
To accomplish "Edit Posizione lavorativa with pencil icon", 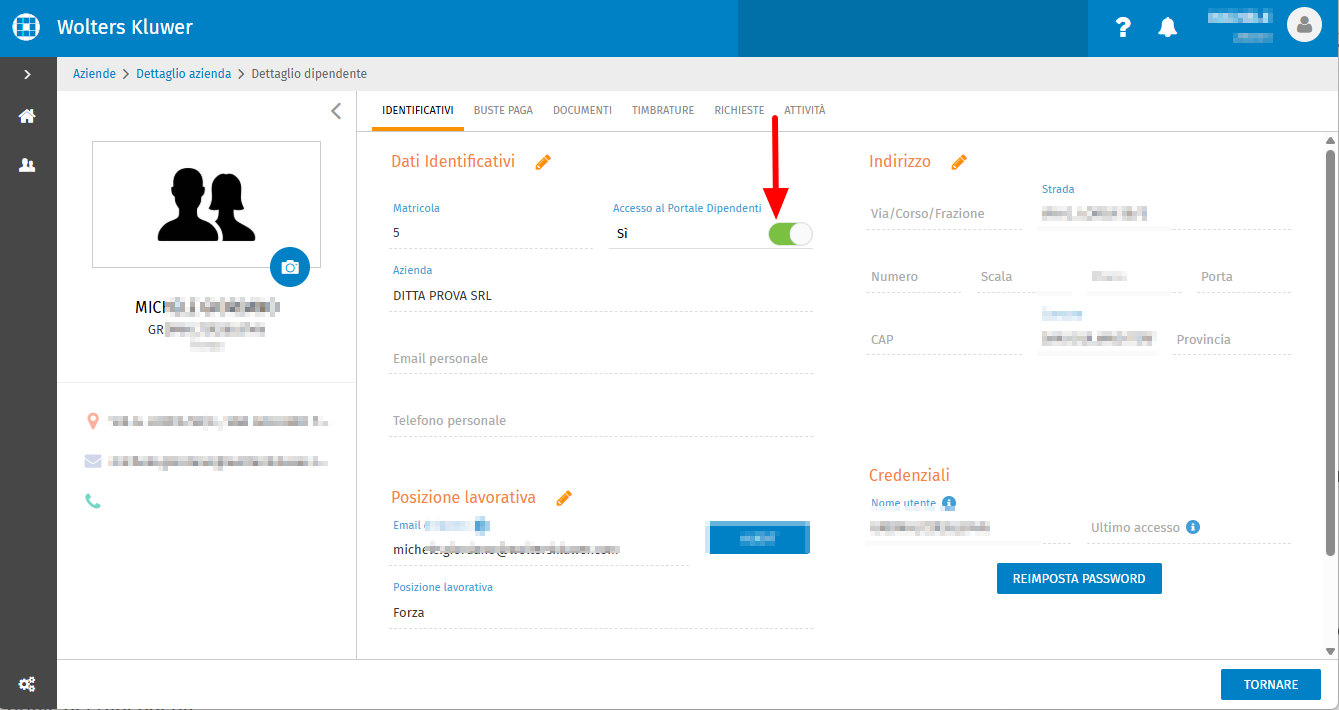I will coord(564,498).
